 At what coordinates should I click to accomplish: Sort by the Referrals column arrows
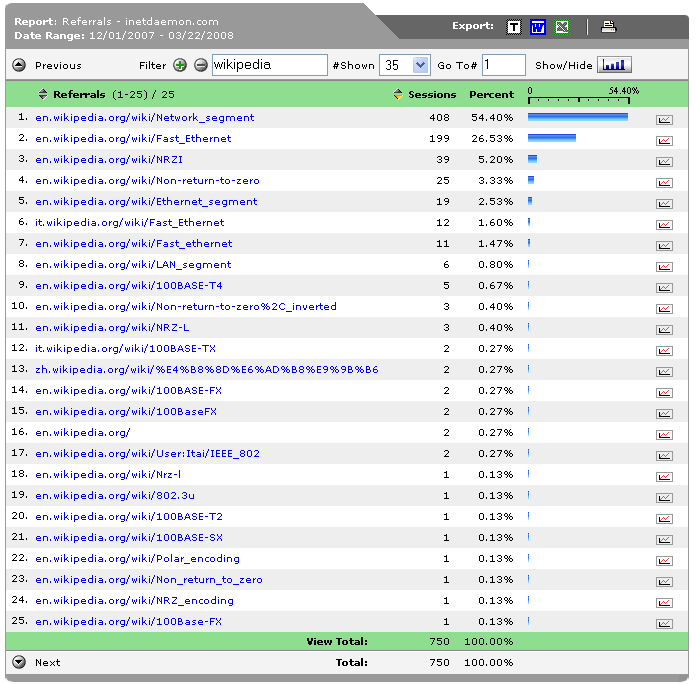click(x=43, y=95)
